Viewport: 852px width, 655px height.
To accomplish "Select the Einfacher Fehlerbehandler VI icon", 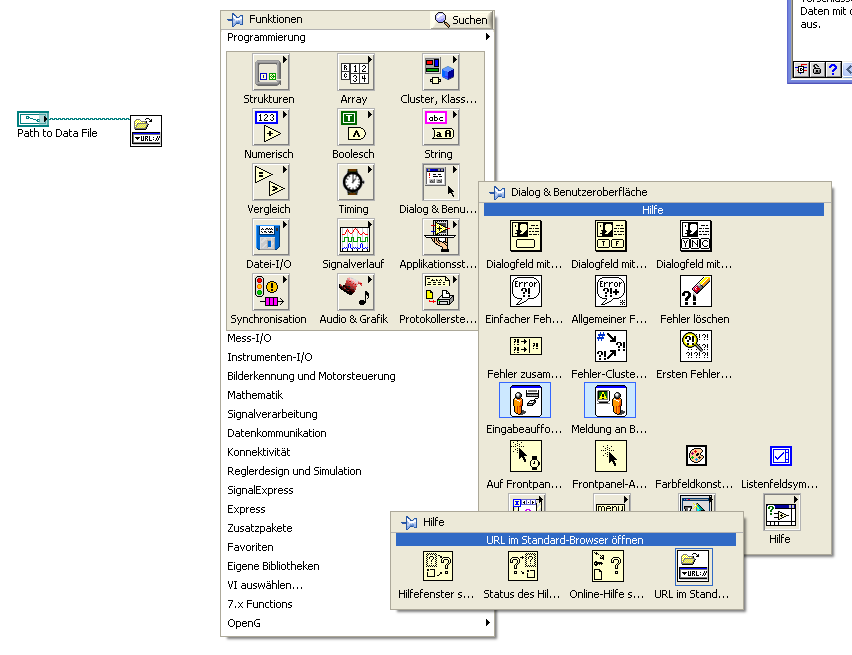I will tap(525, 291).
